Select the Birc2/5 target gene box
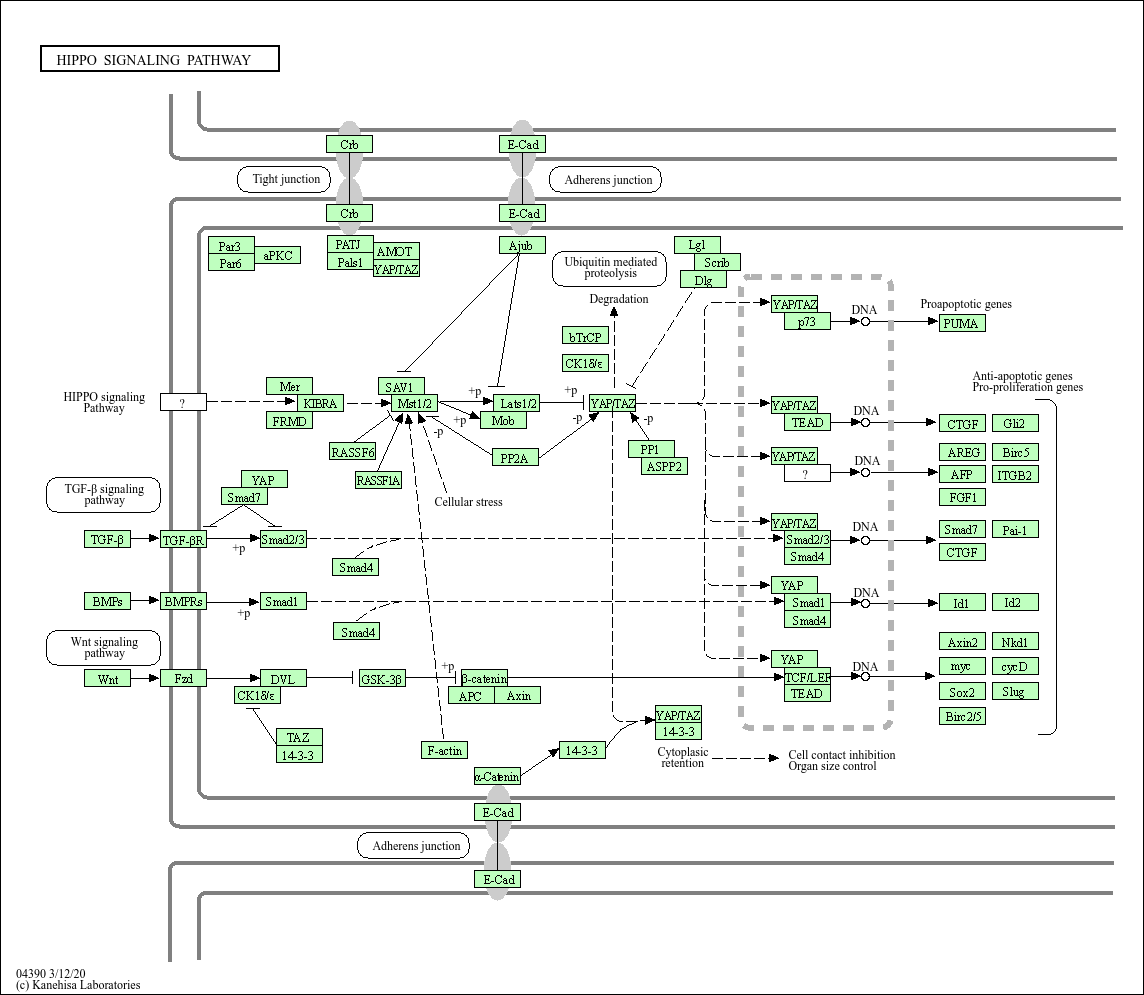Screen dimensions: 1144x995 (x=963, y=716)
